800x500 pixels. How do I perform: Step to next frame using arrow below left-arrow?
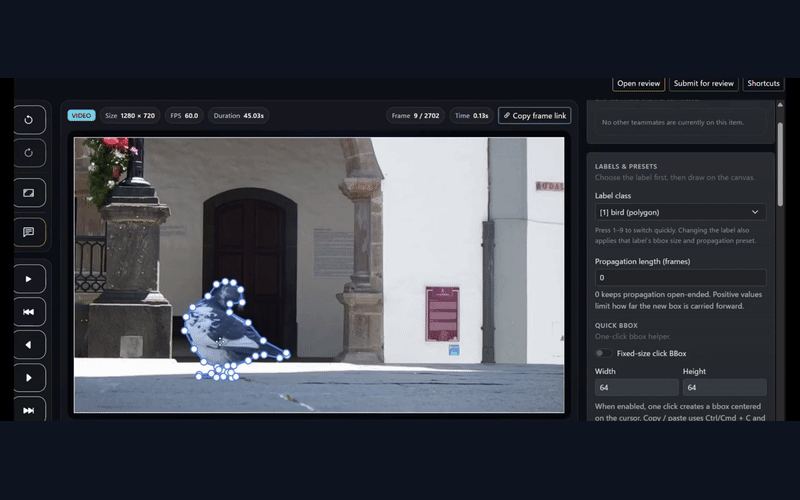(29, 378)
